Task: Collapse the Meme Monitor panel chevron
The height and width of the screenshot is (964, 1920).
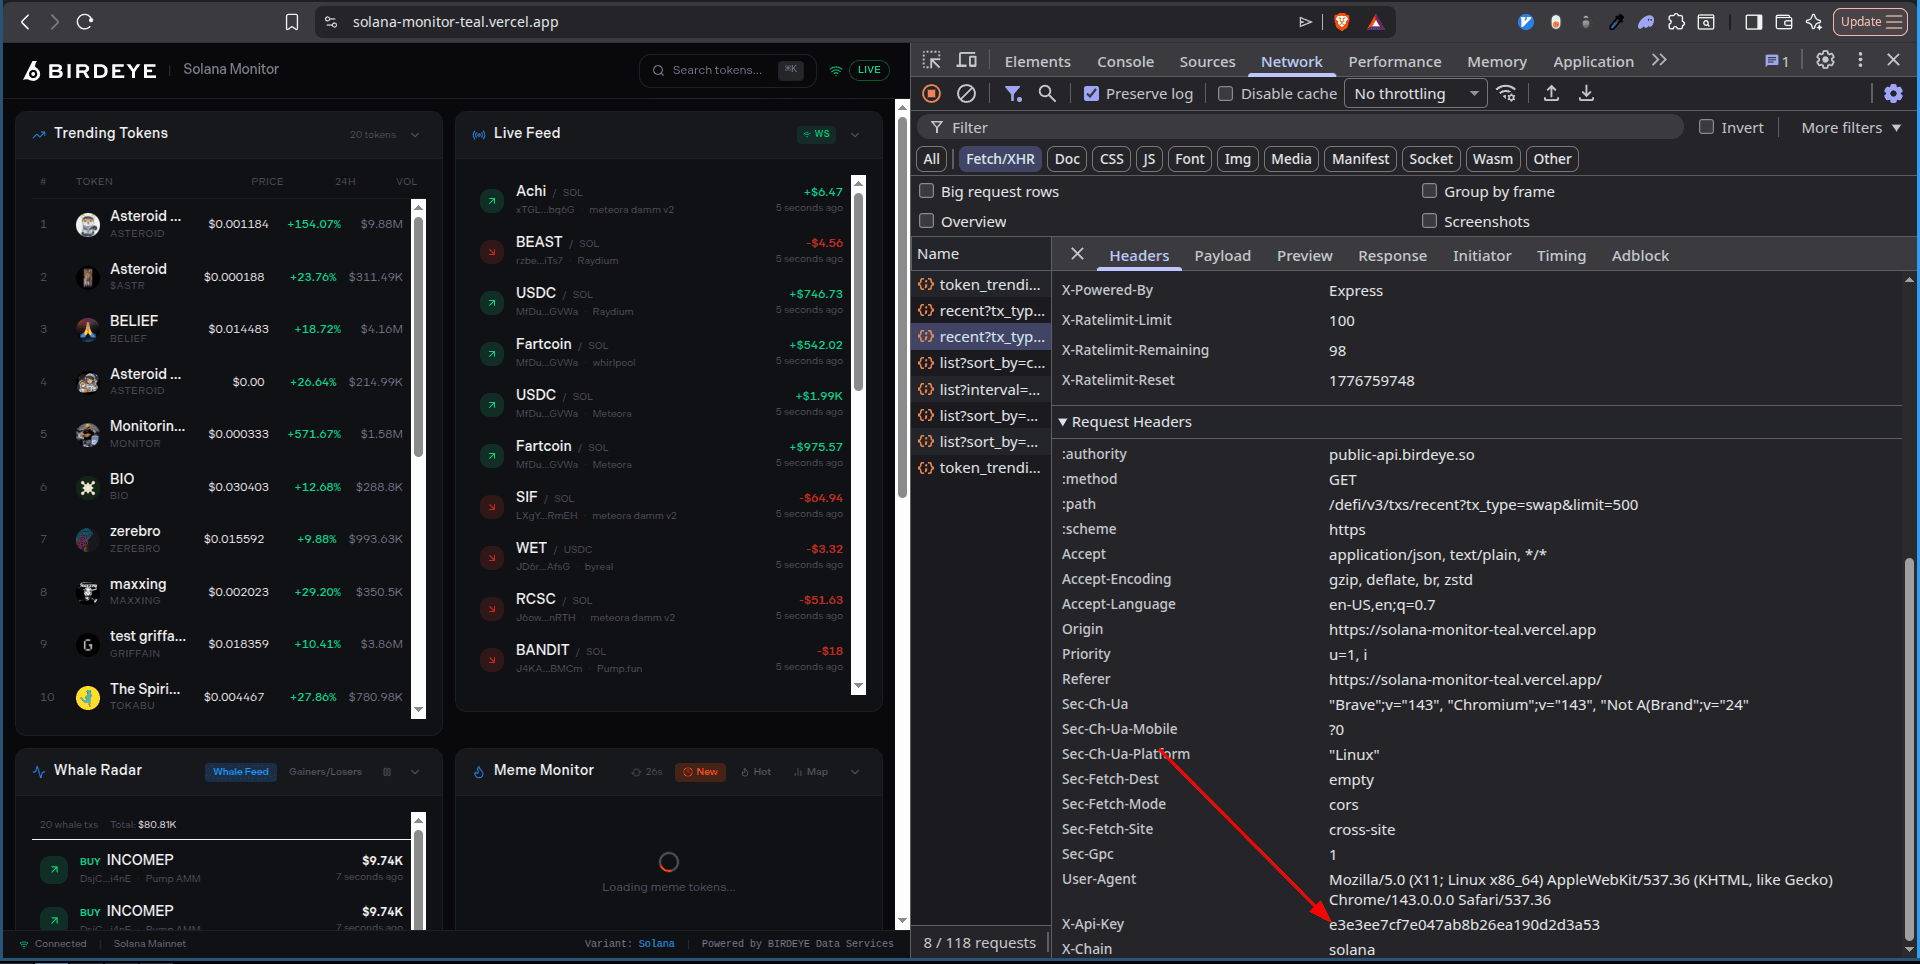Action: tap(855, 772)
